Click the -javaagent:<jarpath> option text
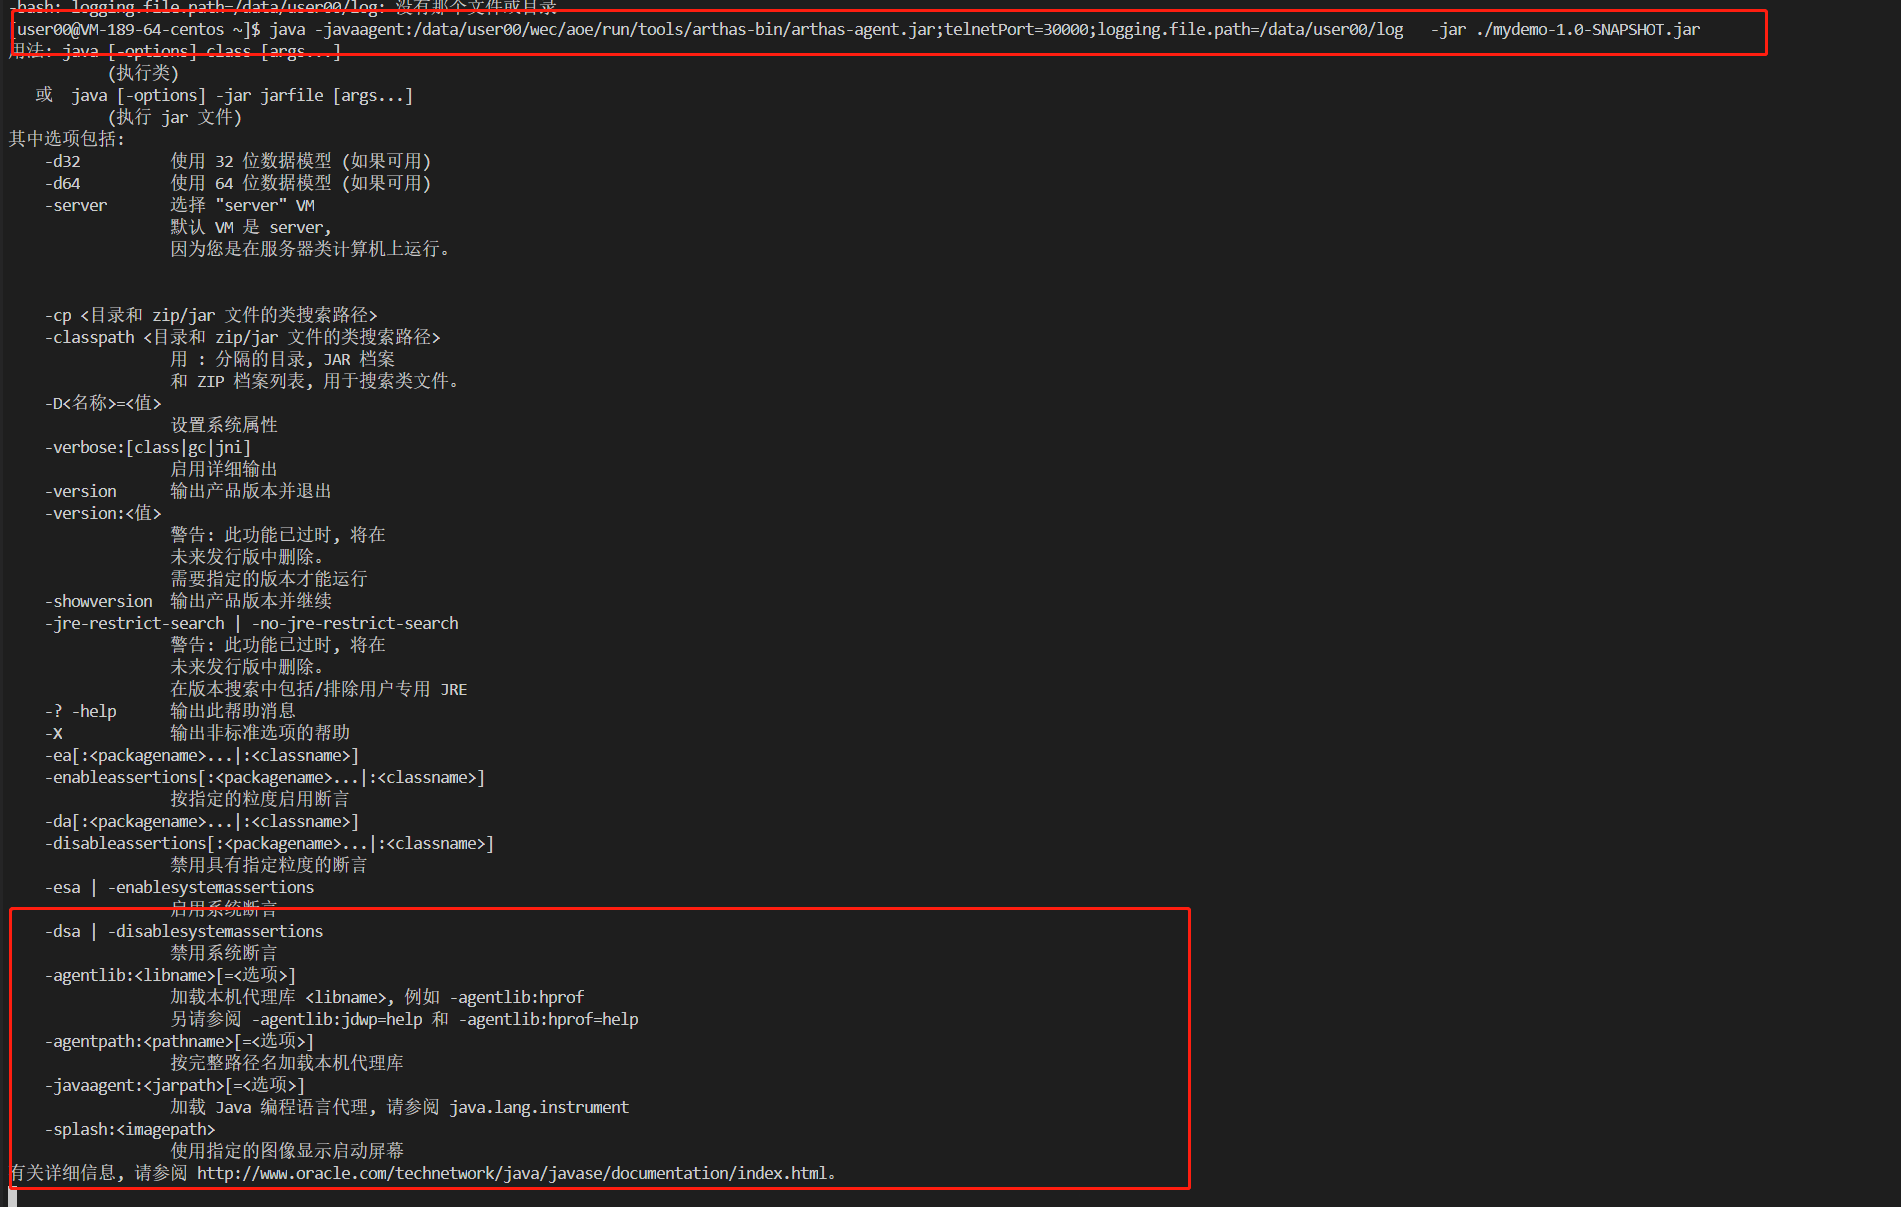 [x=175, y=1084]
